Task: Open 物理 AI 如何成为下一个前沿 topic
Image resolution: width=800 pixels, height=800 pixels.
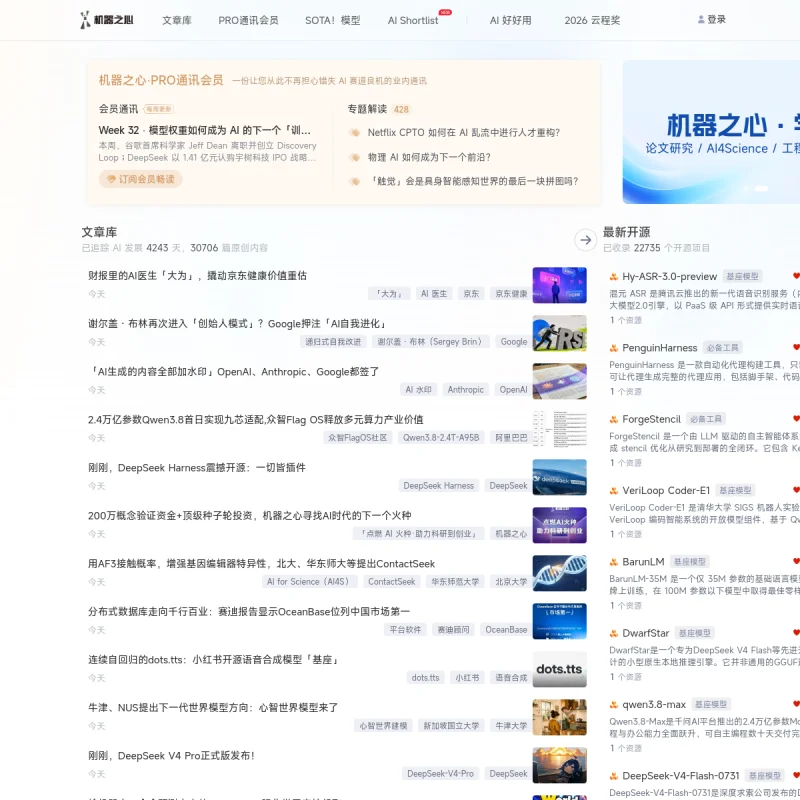Action: pyautogui.click(x=429, y=157)
